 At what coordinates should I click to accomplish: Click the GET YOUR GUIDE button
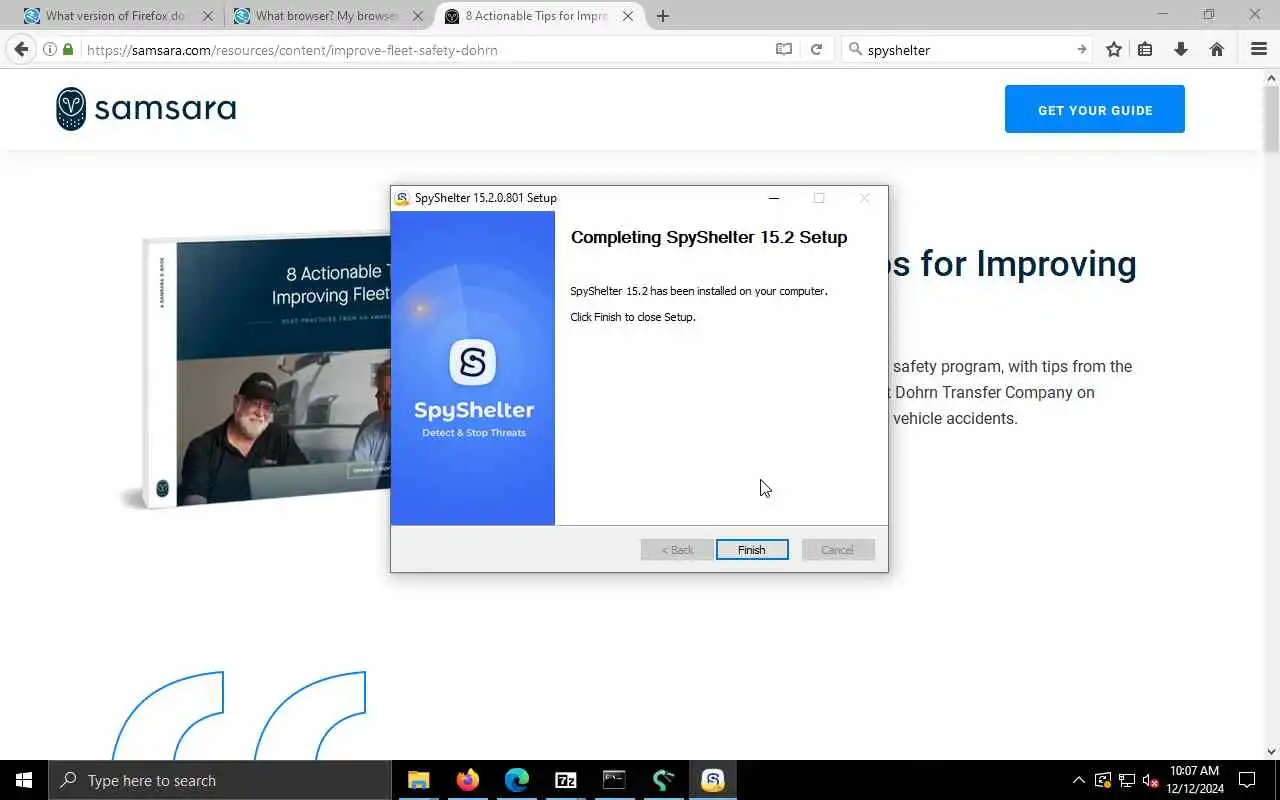point(1095,109)
